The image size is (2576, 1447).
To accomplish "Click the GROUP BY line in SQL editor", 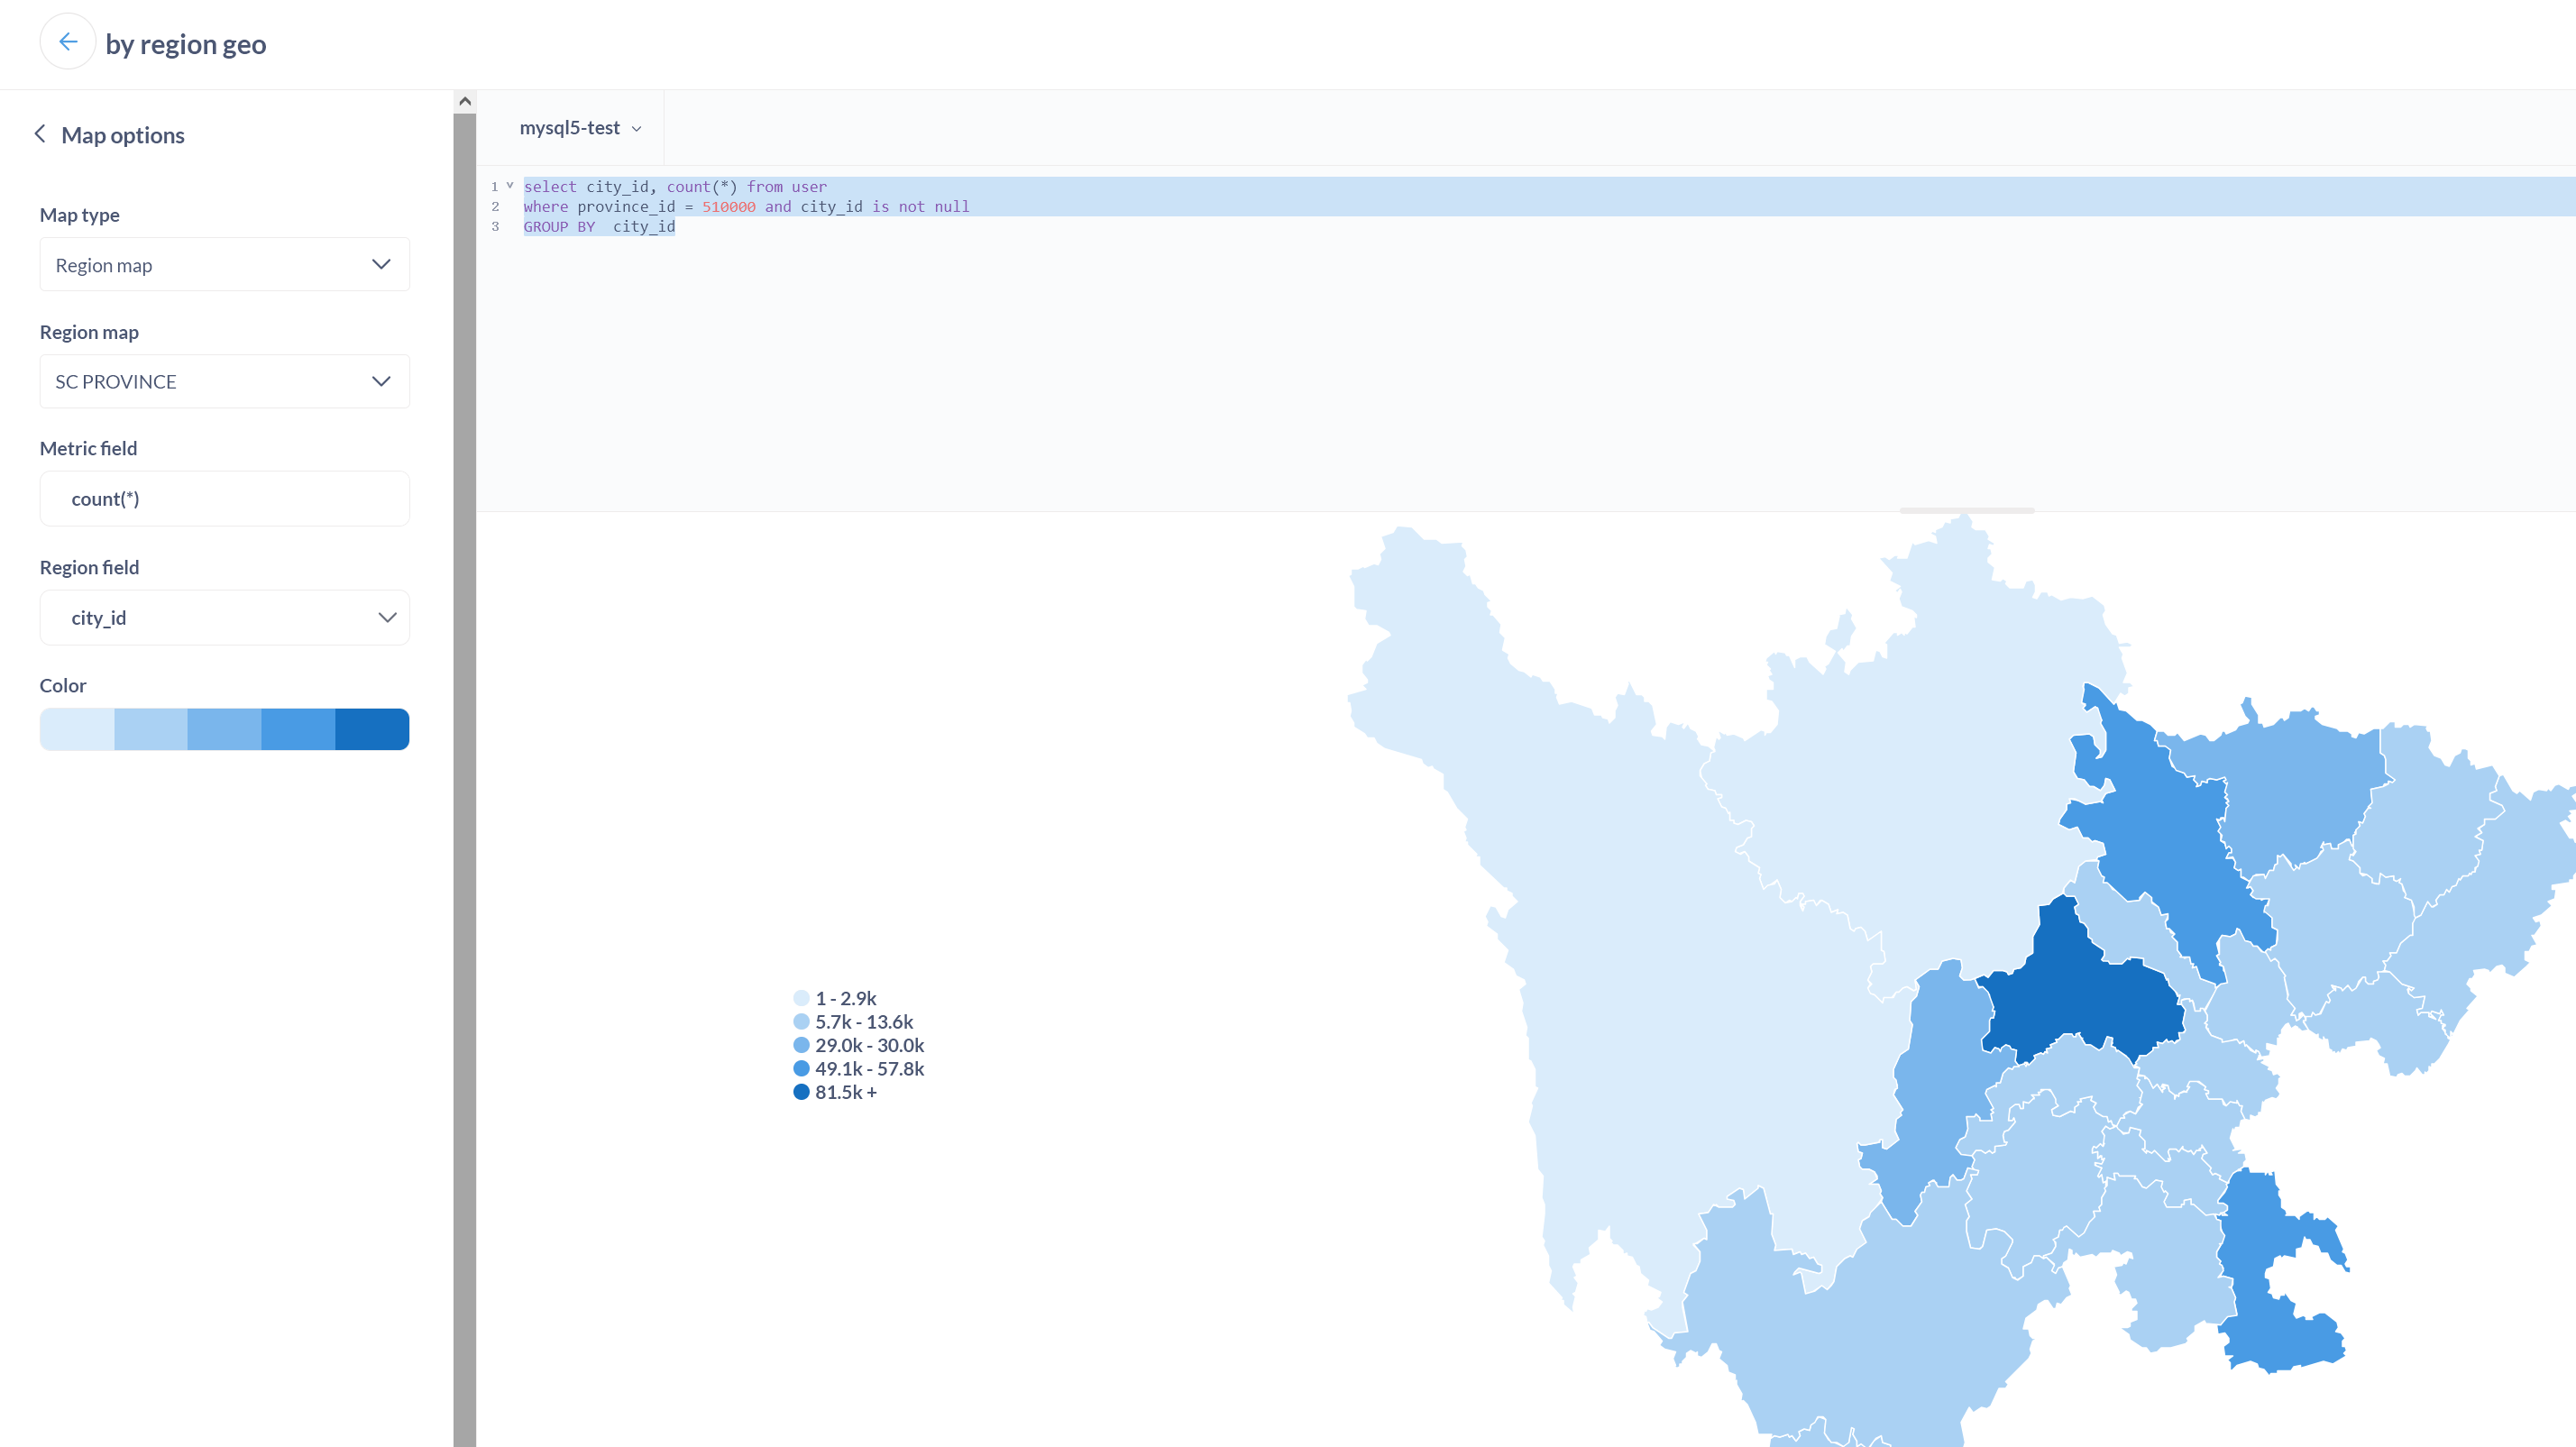I will [x=599, y=227].
